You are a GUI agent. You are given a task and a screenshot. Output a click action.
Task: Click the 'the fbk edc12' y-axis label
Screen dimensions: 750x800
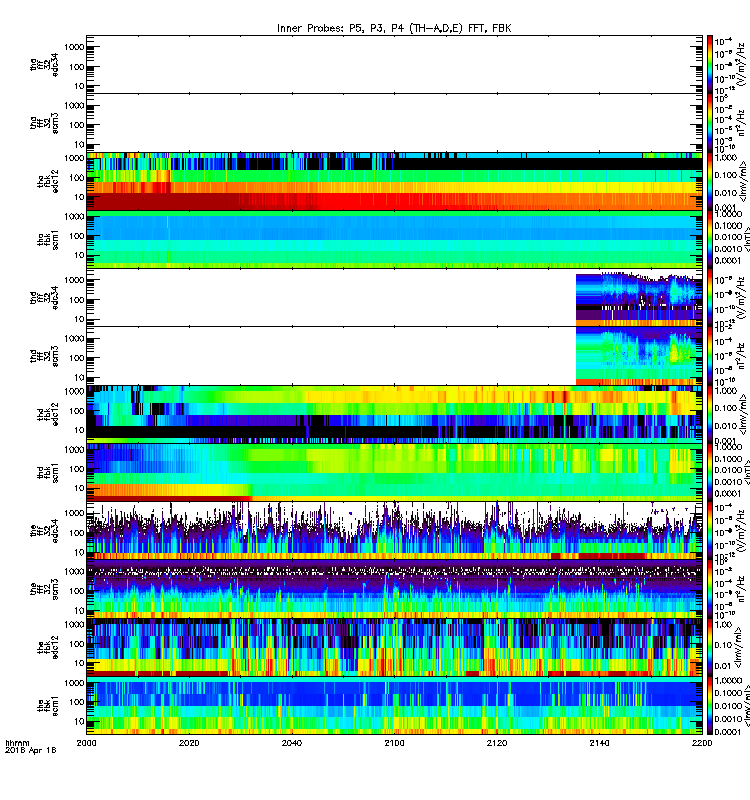pyautogui.click(x=48, y=647)
